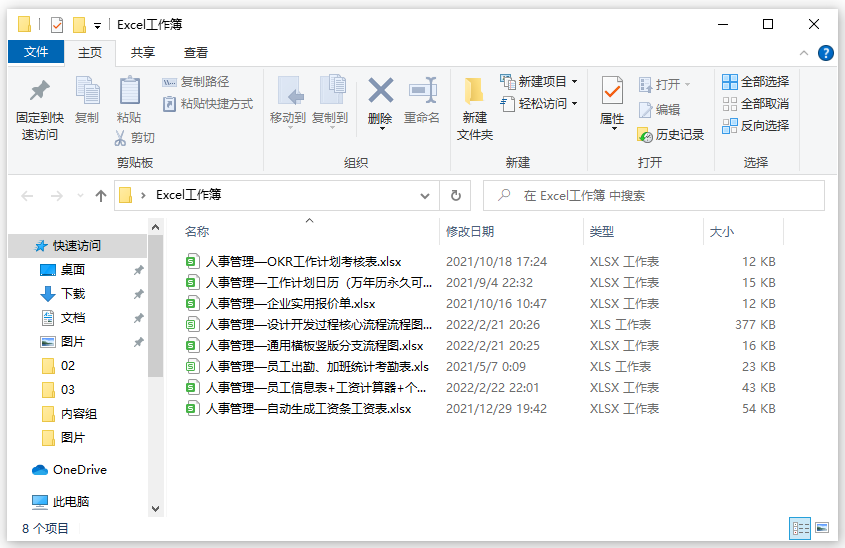
Task: Expand the address bar history dropdown
Action: tap(425, 196)
